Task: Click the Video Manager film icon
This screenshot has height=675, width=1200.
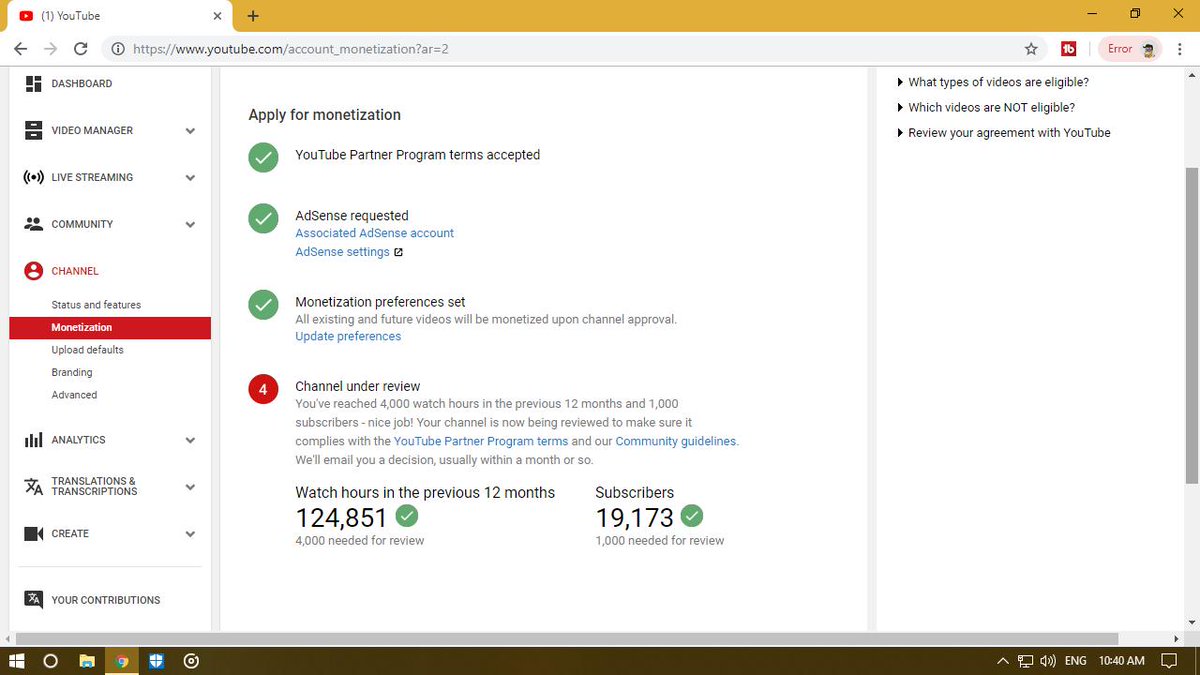Action: point(34,131)
